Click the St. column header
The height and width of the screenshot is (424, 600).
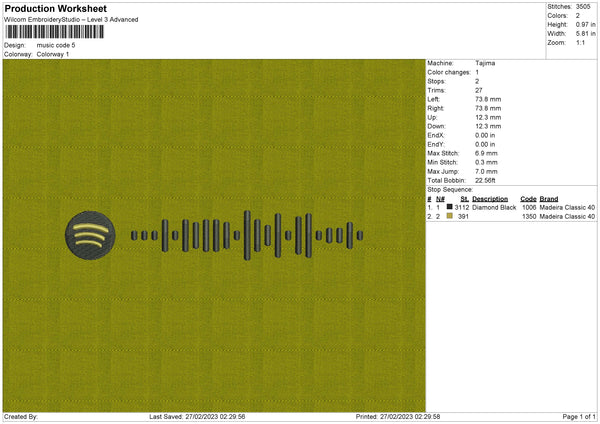tap(465, 199)
